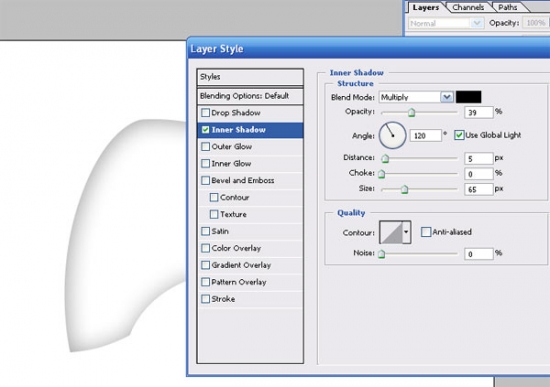Switch to the Layers tab
The image size is (550, 387).
[x=425, y=7]
